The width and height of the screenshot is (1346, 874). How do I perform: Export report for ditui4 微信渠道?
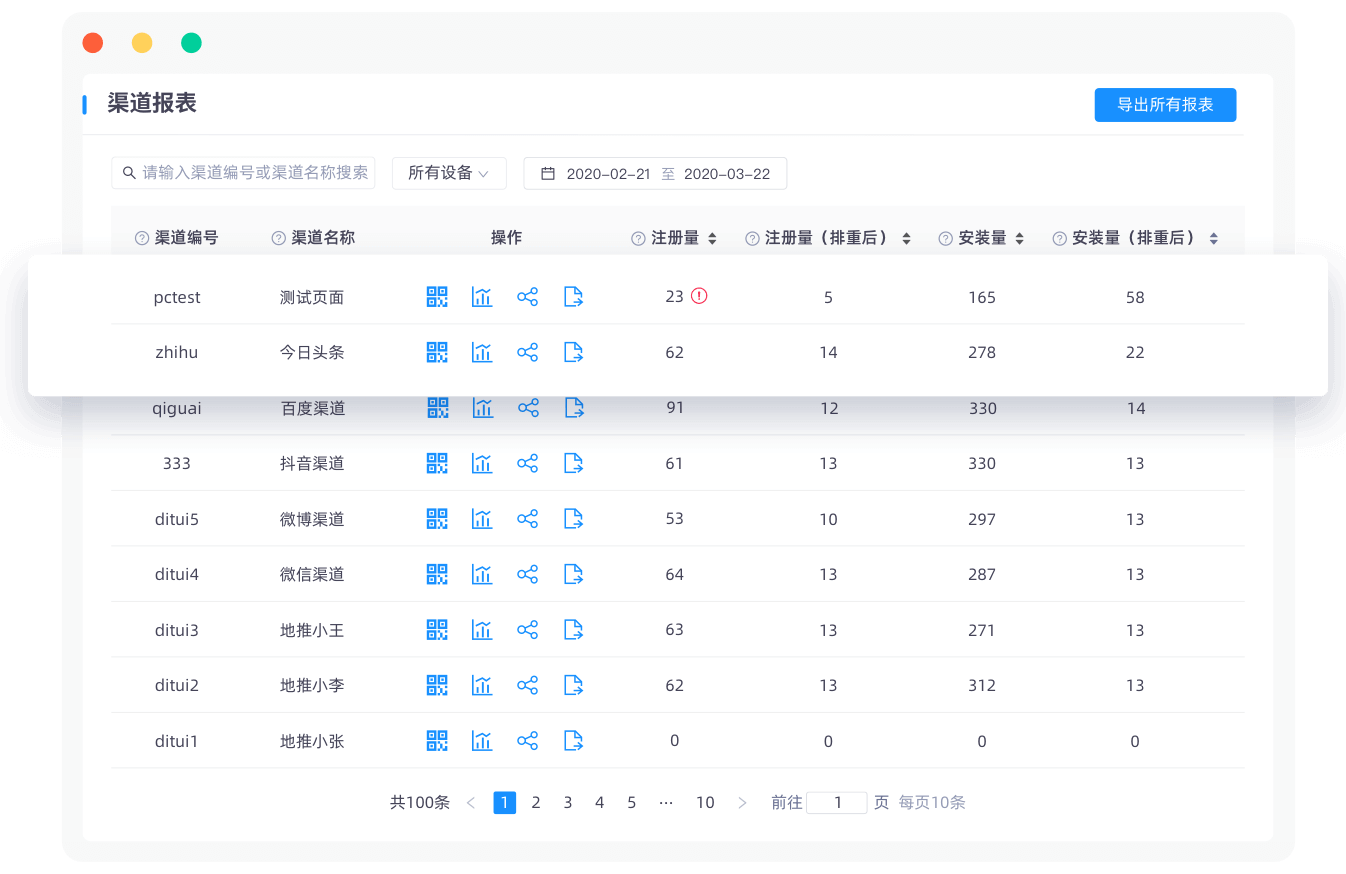click(573, 574)
